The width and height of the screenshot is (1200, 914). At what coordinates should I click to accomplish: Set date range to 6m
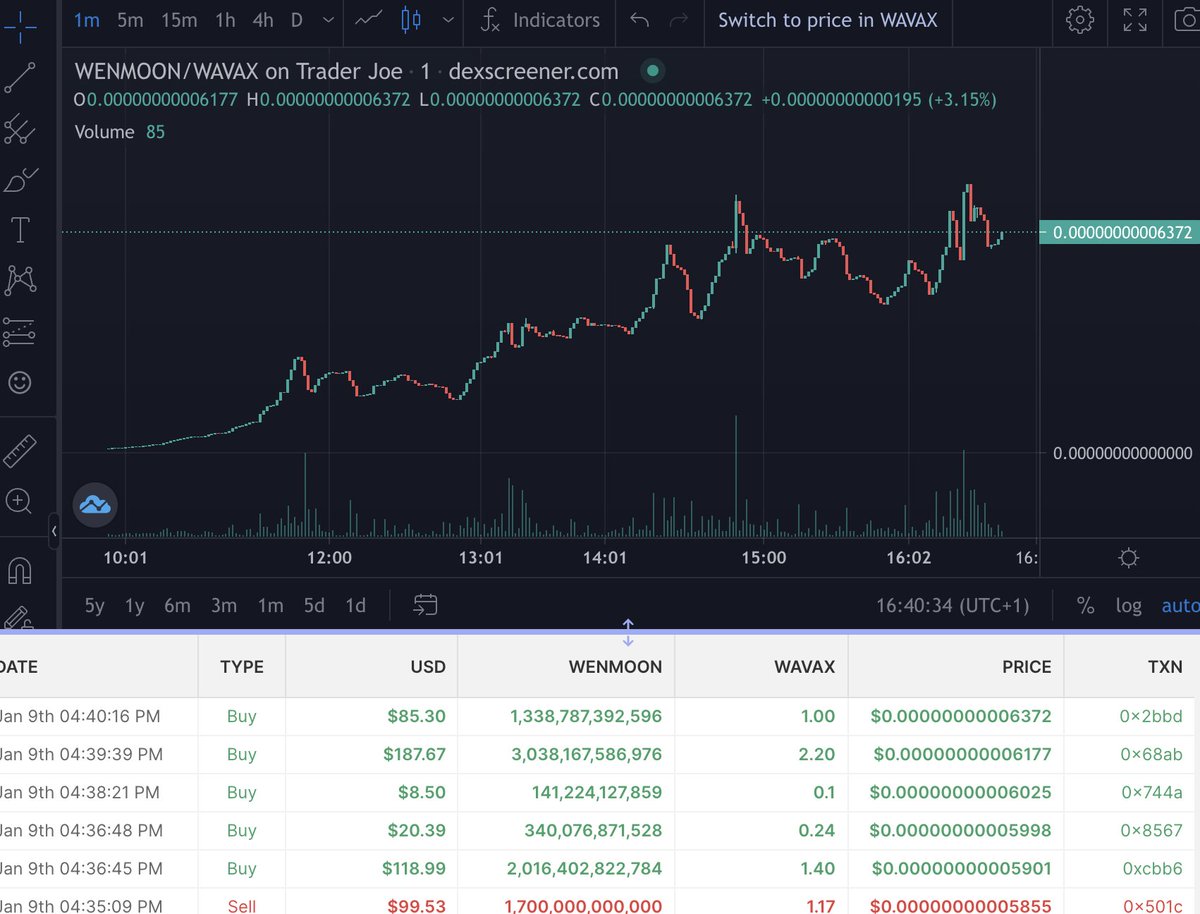coord(177,605)
